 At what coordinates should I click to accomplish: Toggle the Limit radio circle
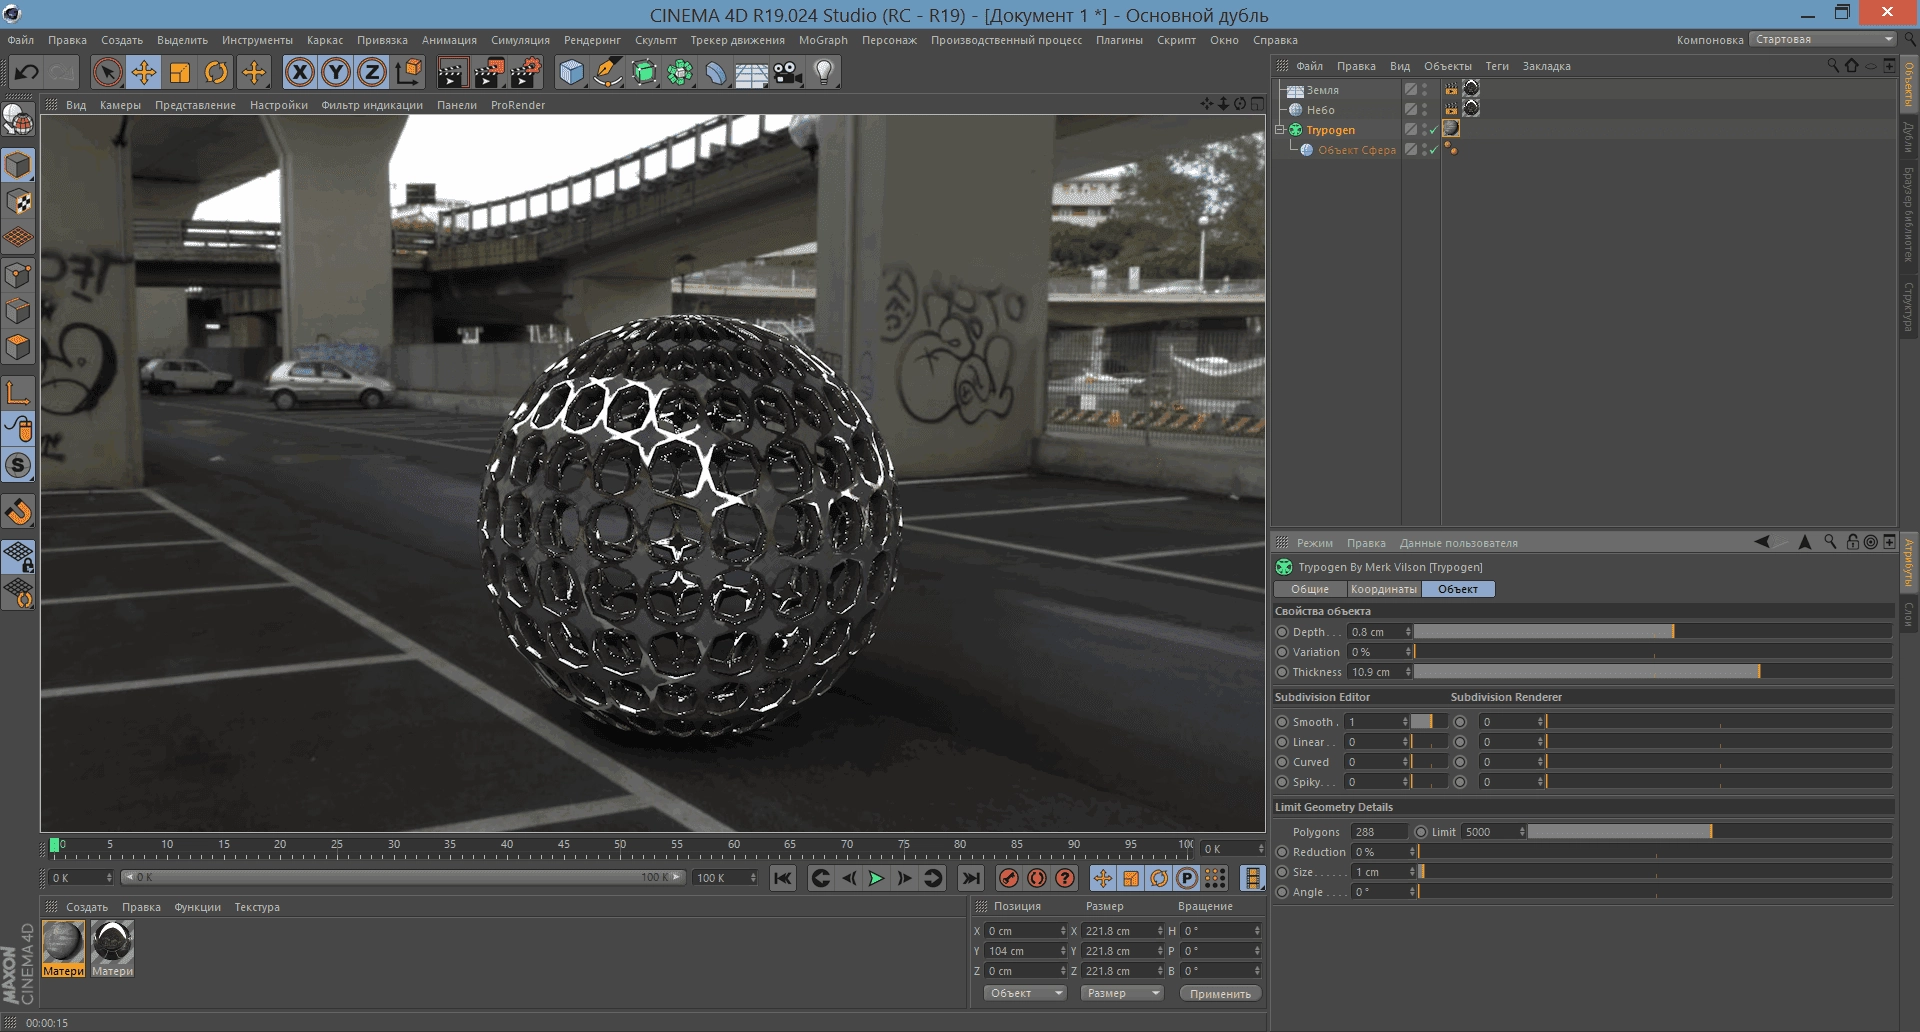point(1420,832)
